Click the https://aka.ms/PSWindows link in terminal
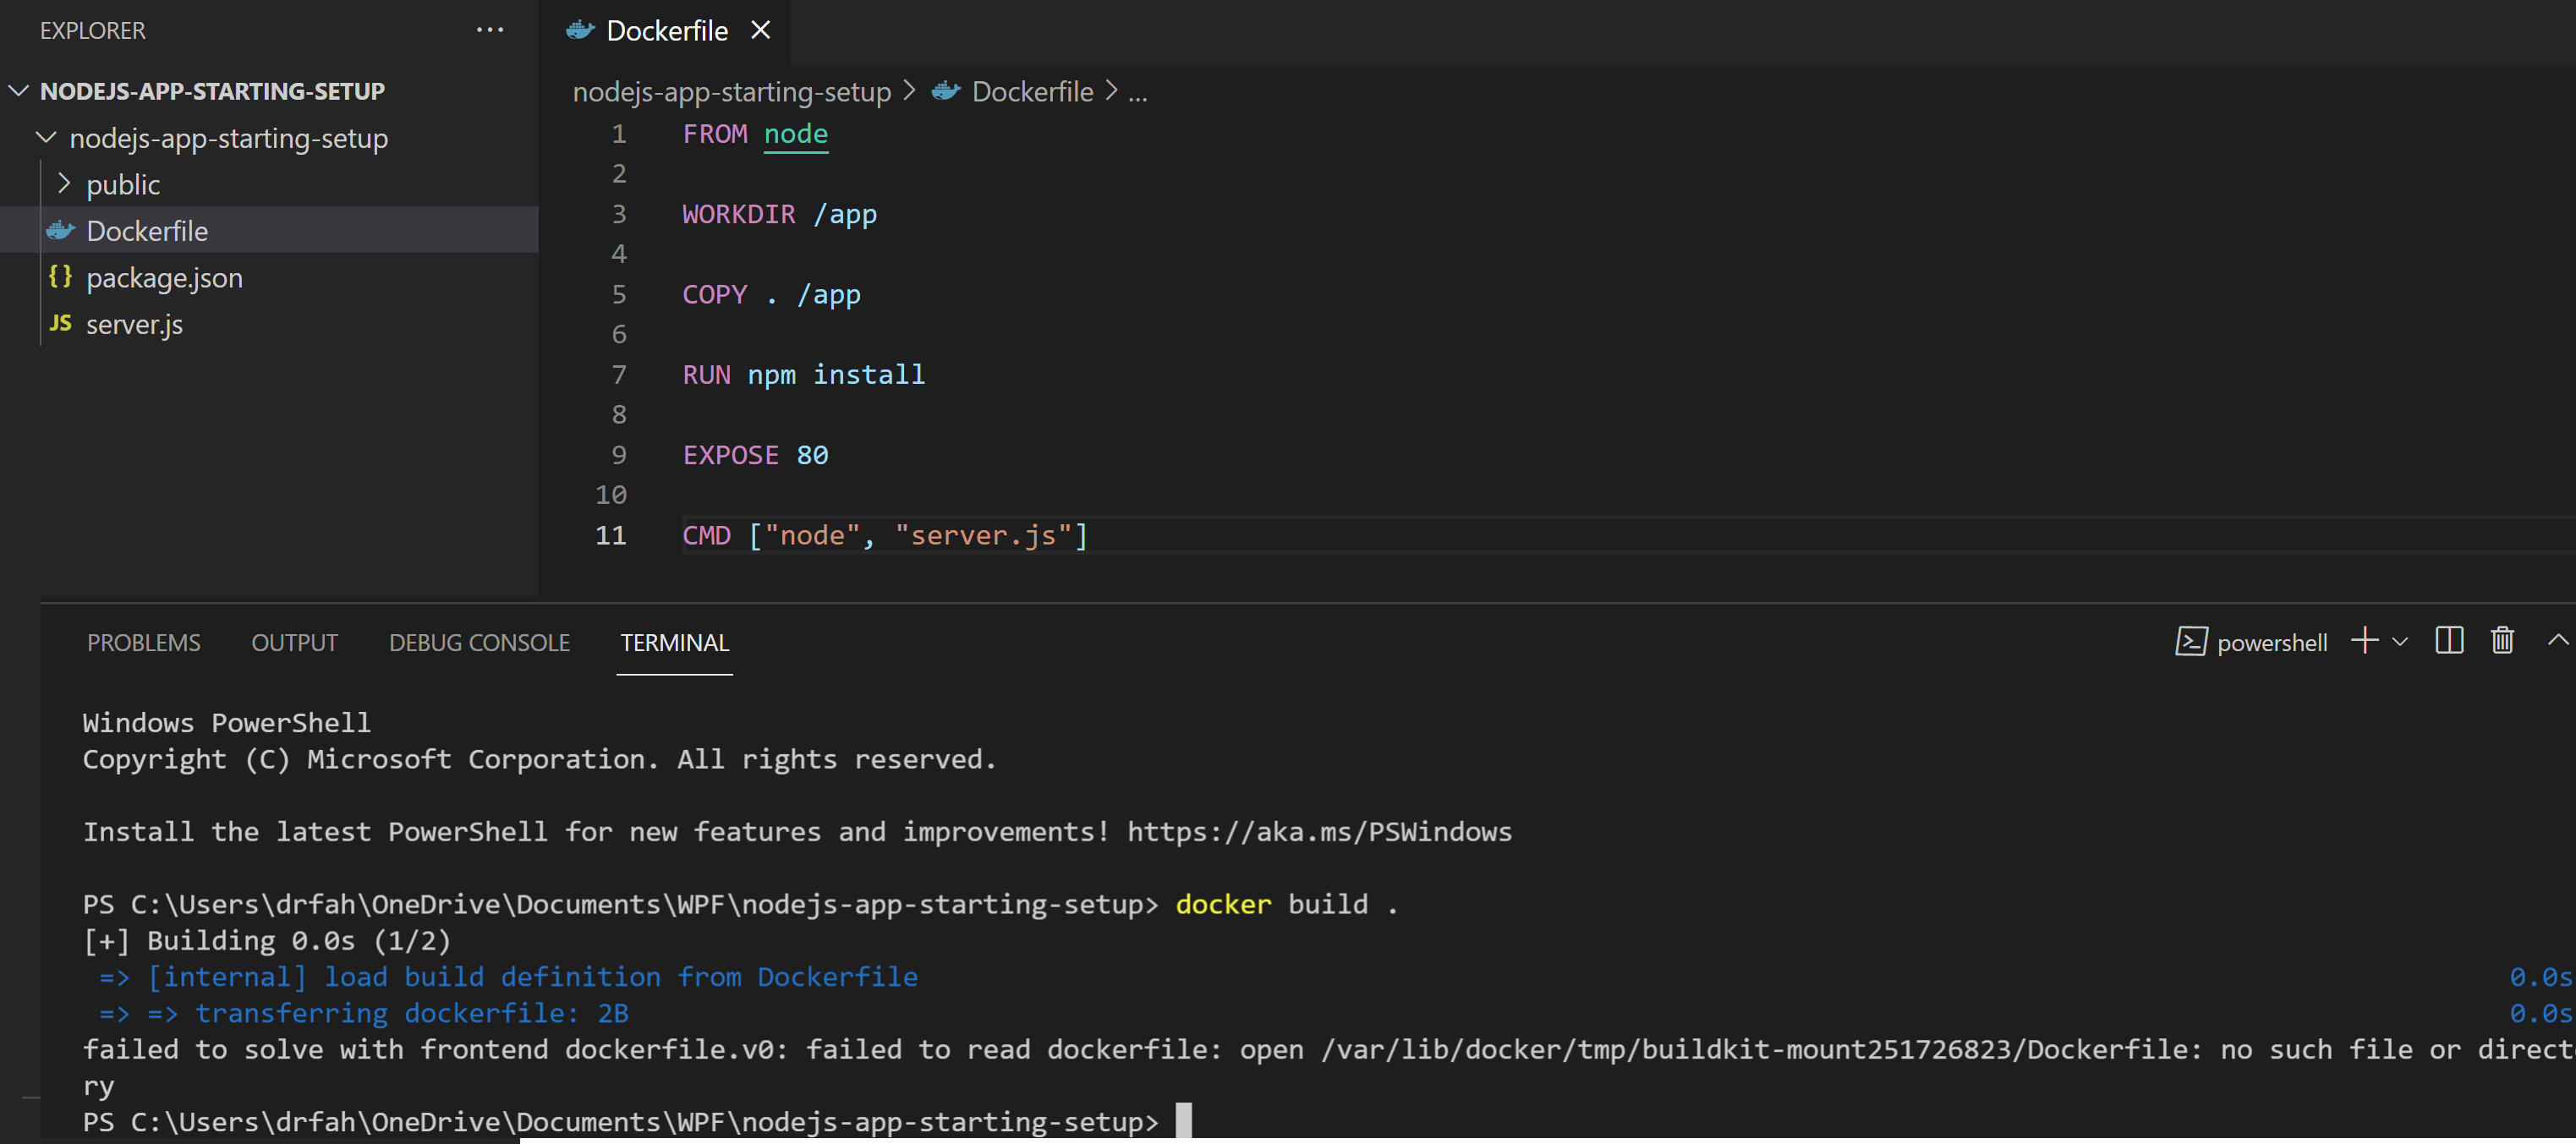The height and width of the screenshot is (1144, 2576). (1319, 832)
